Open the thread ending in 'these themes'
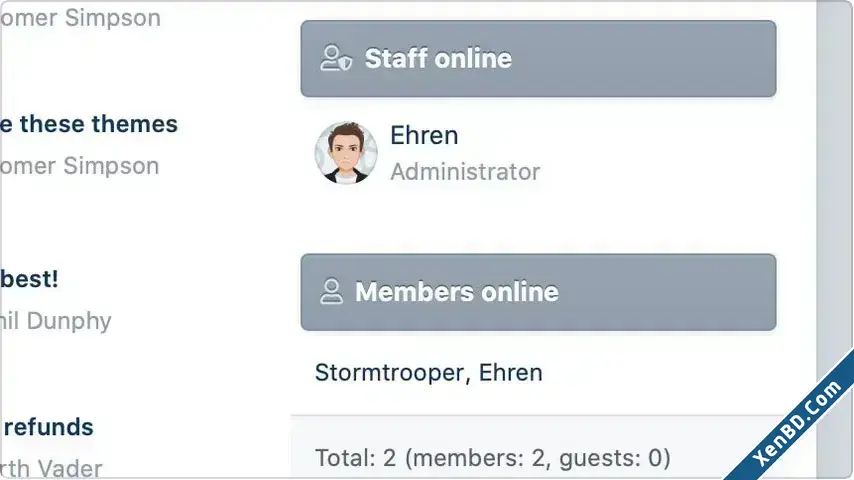Image resolution: width=854 pixels, height=480 pixels. [x=89, y=124]
